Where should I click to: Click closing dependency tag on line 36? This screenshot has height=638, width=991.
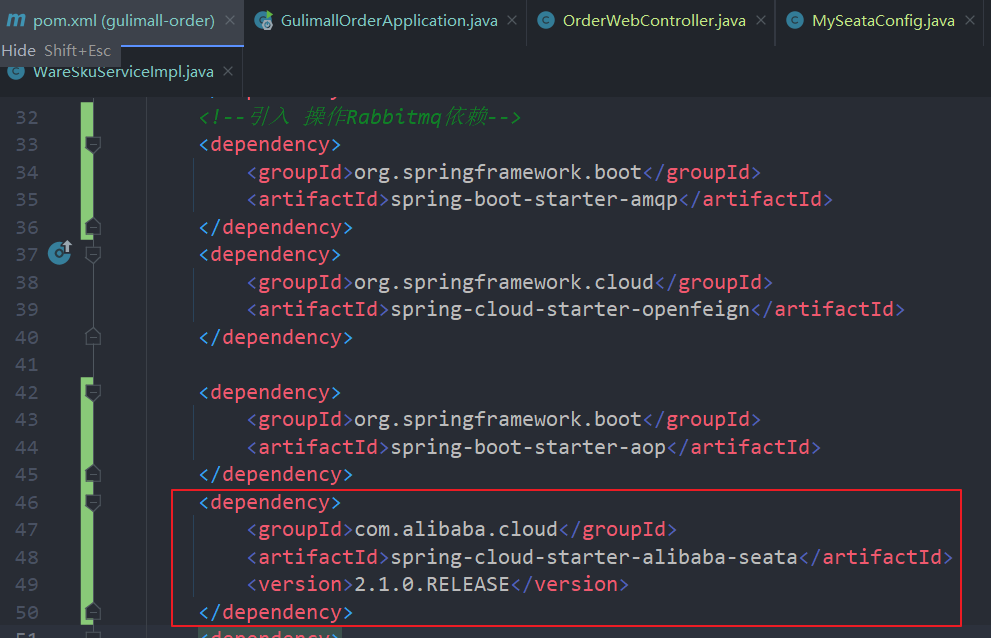point(276,227)
